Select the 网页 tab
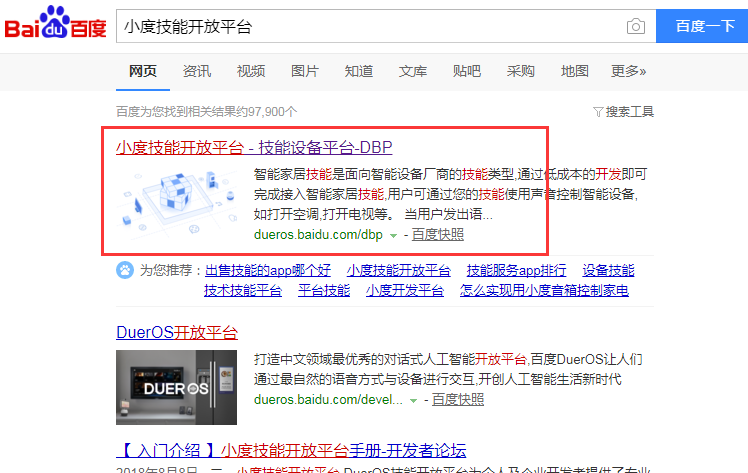 [x=143, y=71]
